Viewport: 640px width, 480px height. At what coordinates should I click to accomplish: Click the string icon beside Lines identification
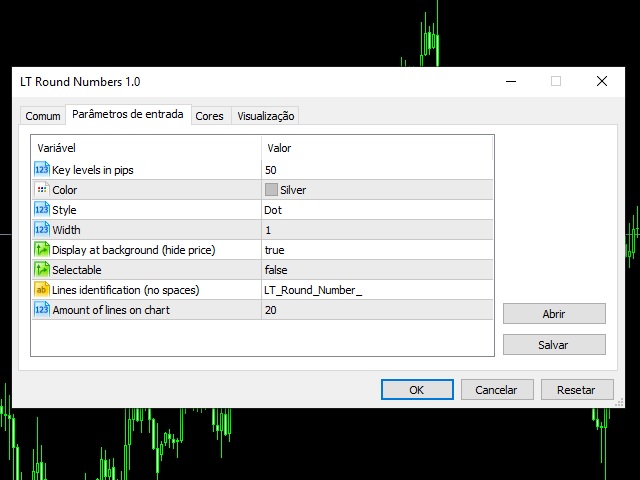click(x=42, y=290)
